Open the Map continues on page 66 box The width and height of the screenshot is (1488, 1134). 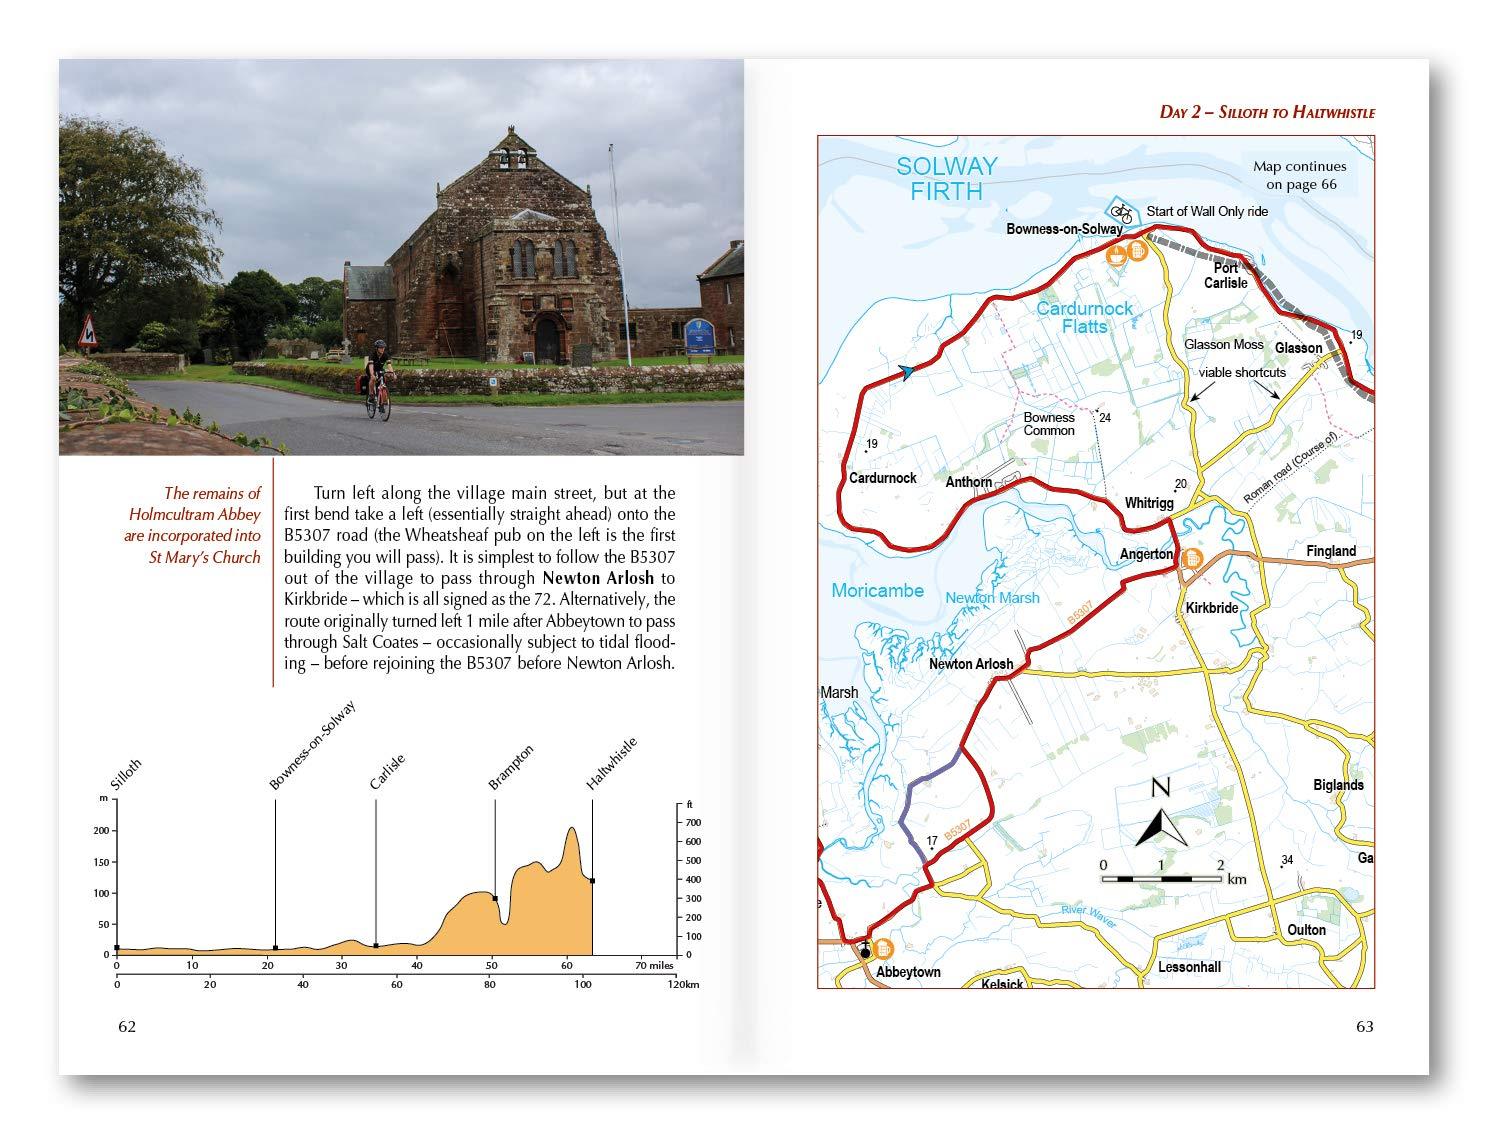1300,175
